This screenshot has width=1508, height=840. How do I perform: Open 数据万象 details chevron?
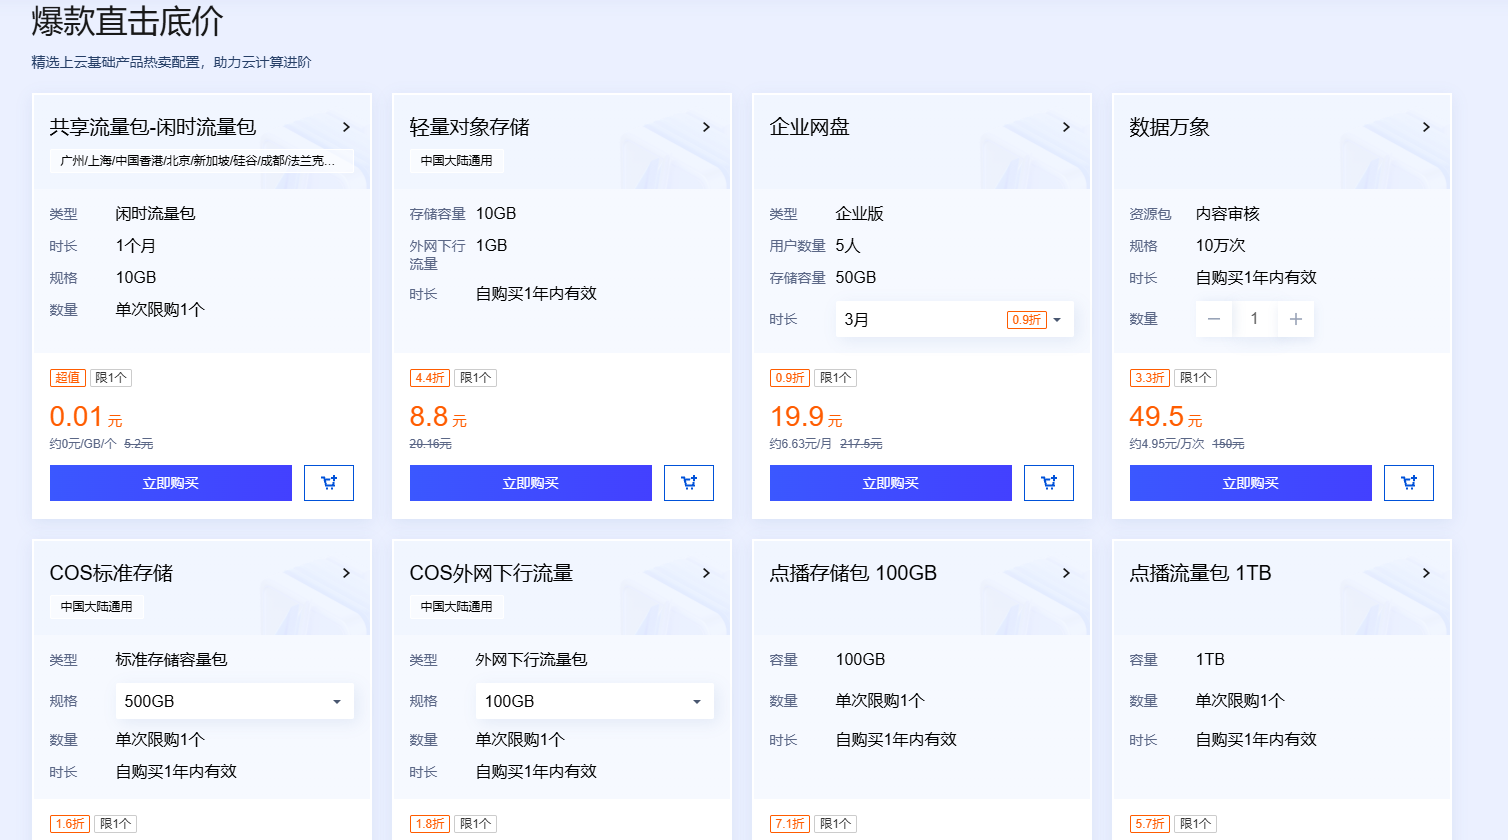pos(1426,127)
